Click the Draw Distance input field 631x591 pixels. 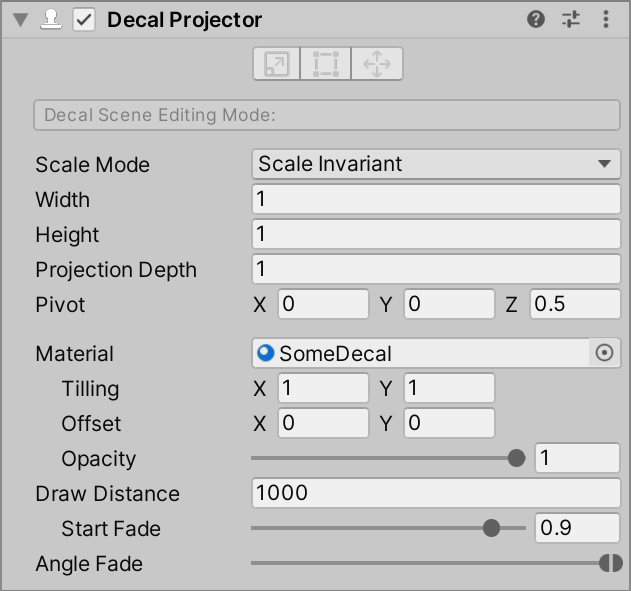436,493
